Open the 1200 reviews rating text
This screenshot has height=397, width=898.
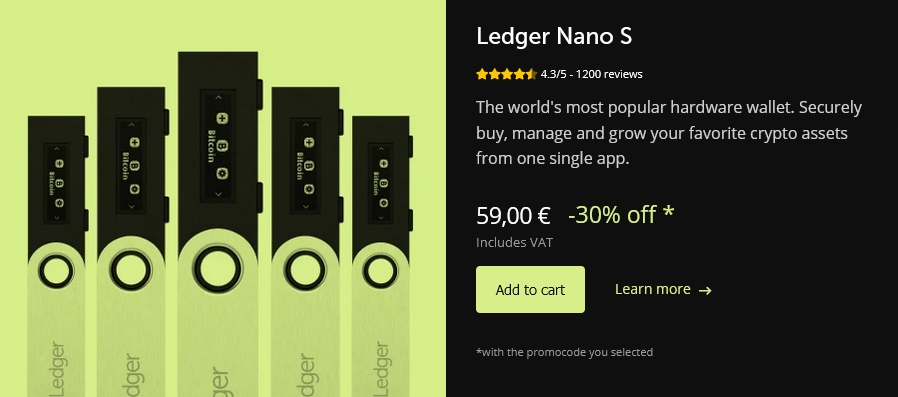592,74
